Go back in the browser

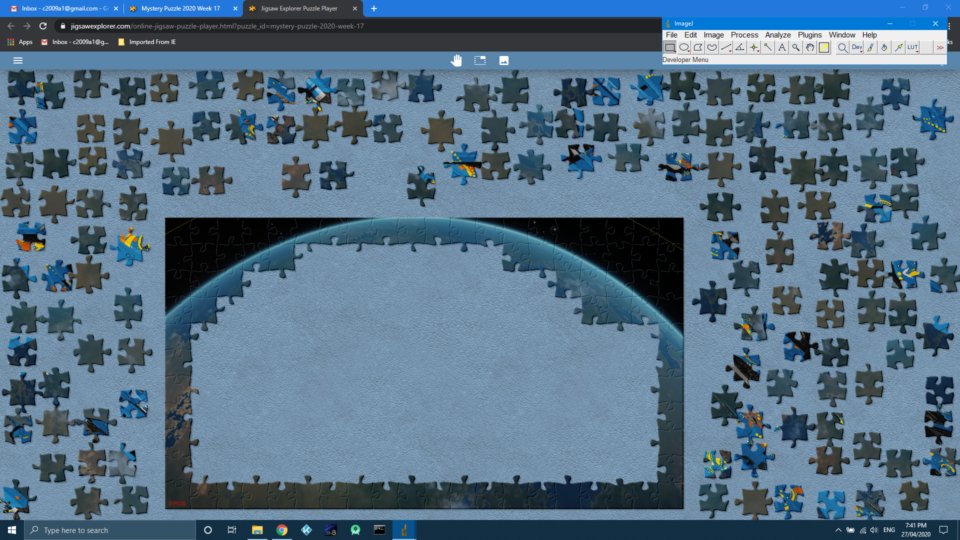click(x=11, y=26)
